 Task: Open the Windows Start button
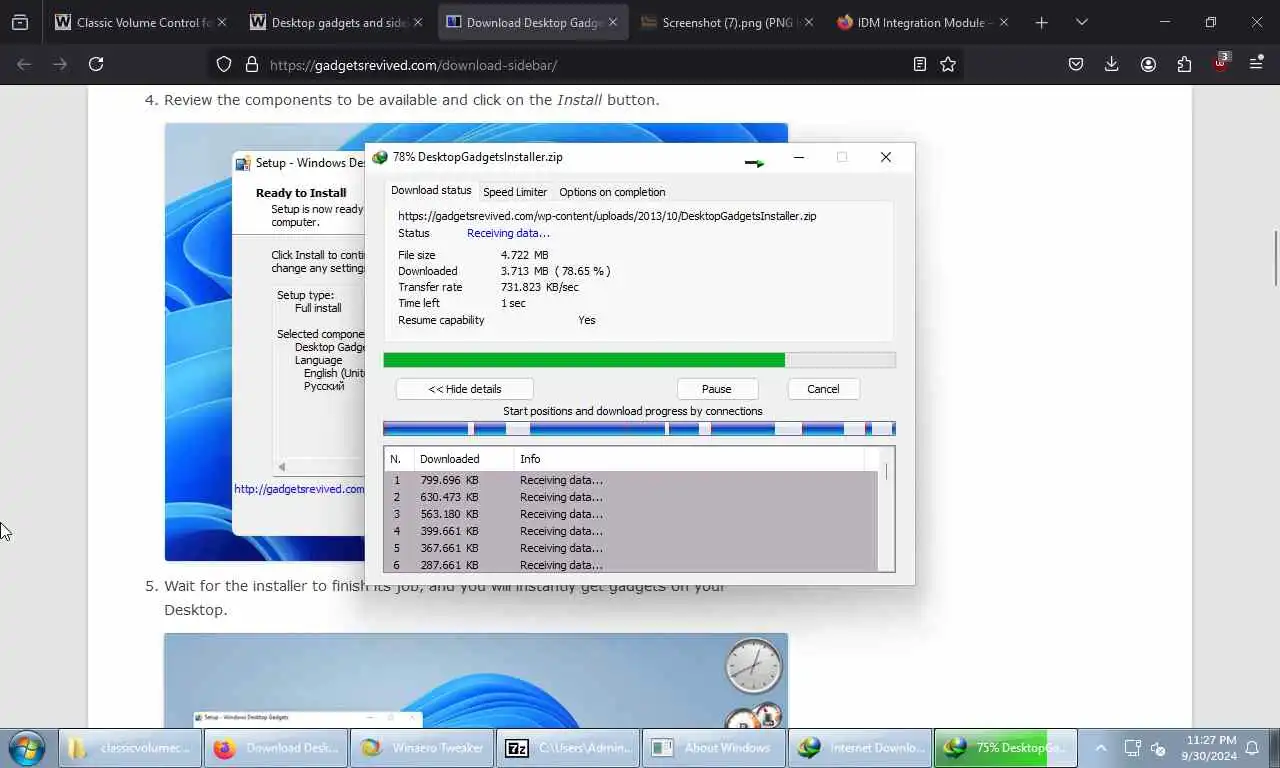point(26,748)
